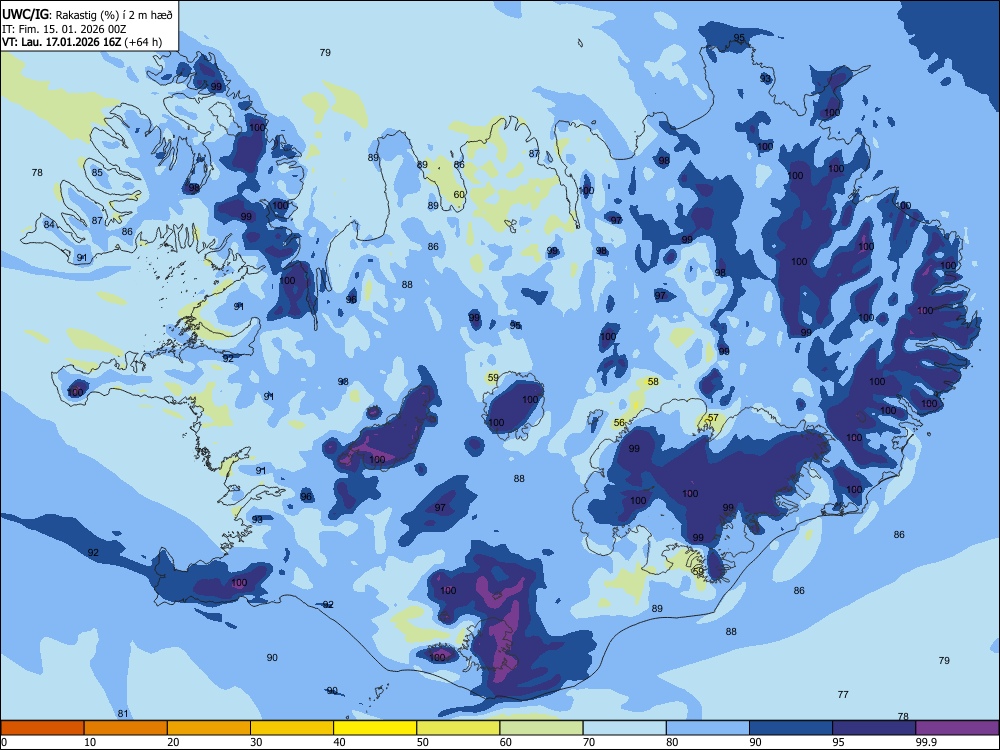Click the legend tick label '30'
The width and height of the screenshot is (1000, 750).
[256, 742]
